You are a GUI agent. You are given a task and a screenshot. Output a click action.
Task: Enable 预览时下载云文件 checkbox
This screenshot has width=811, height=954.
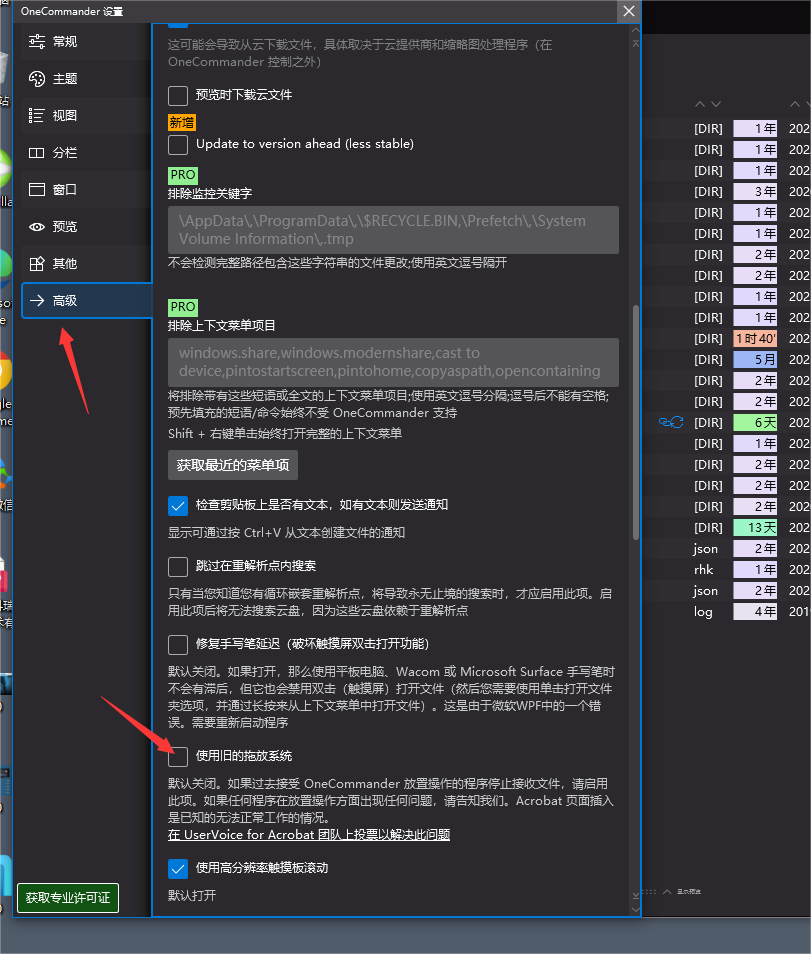[x=178, y=95]
